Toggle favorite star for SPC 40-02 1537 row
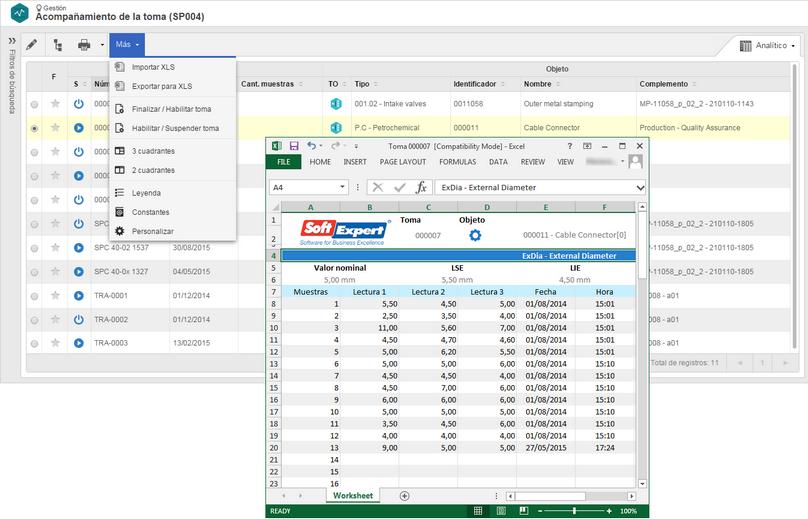The image size is (808, 519). 55,247
